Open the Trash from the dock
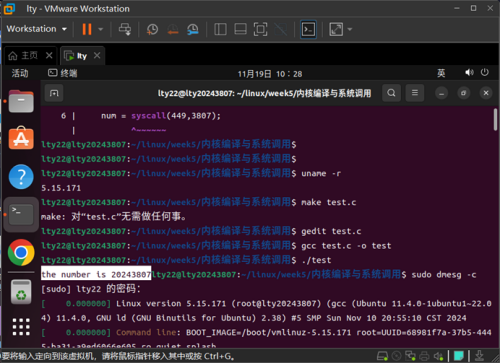This screenshot has width=500, height=363. pos(21,292)
